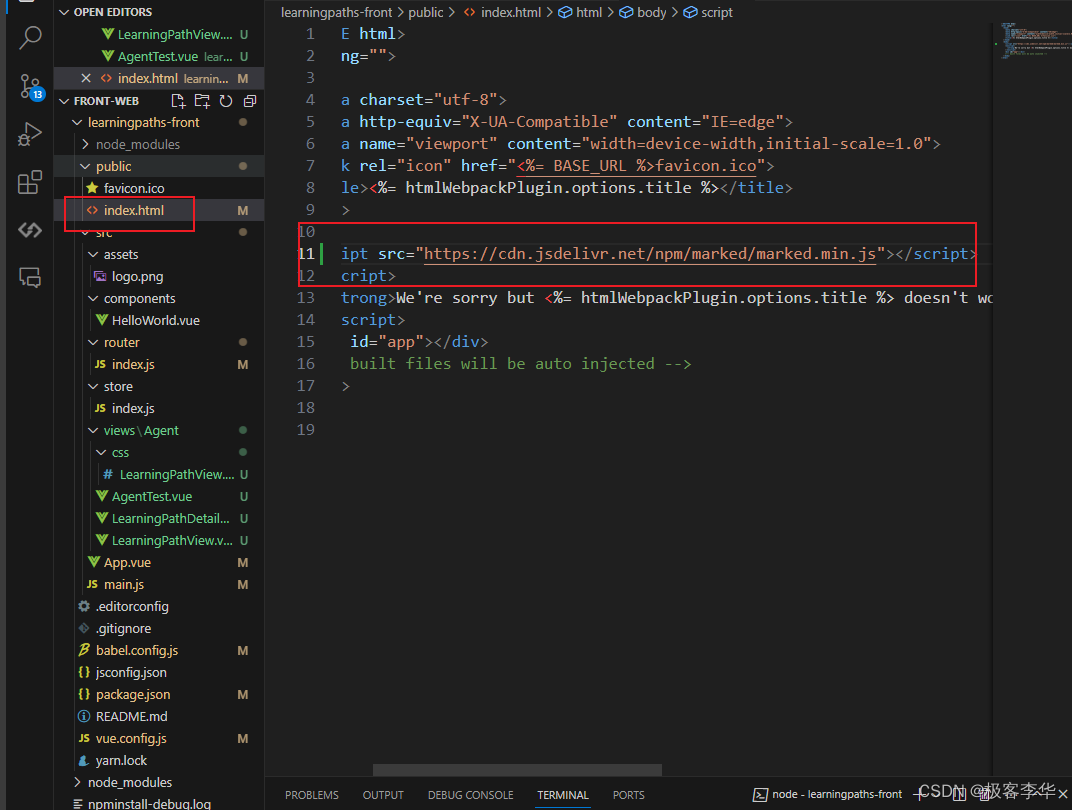
Task: Open npminstall-debug.log file
Action: 149,803
